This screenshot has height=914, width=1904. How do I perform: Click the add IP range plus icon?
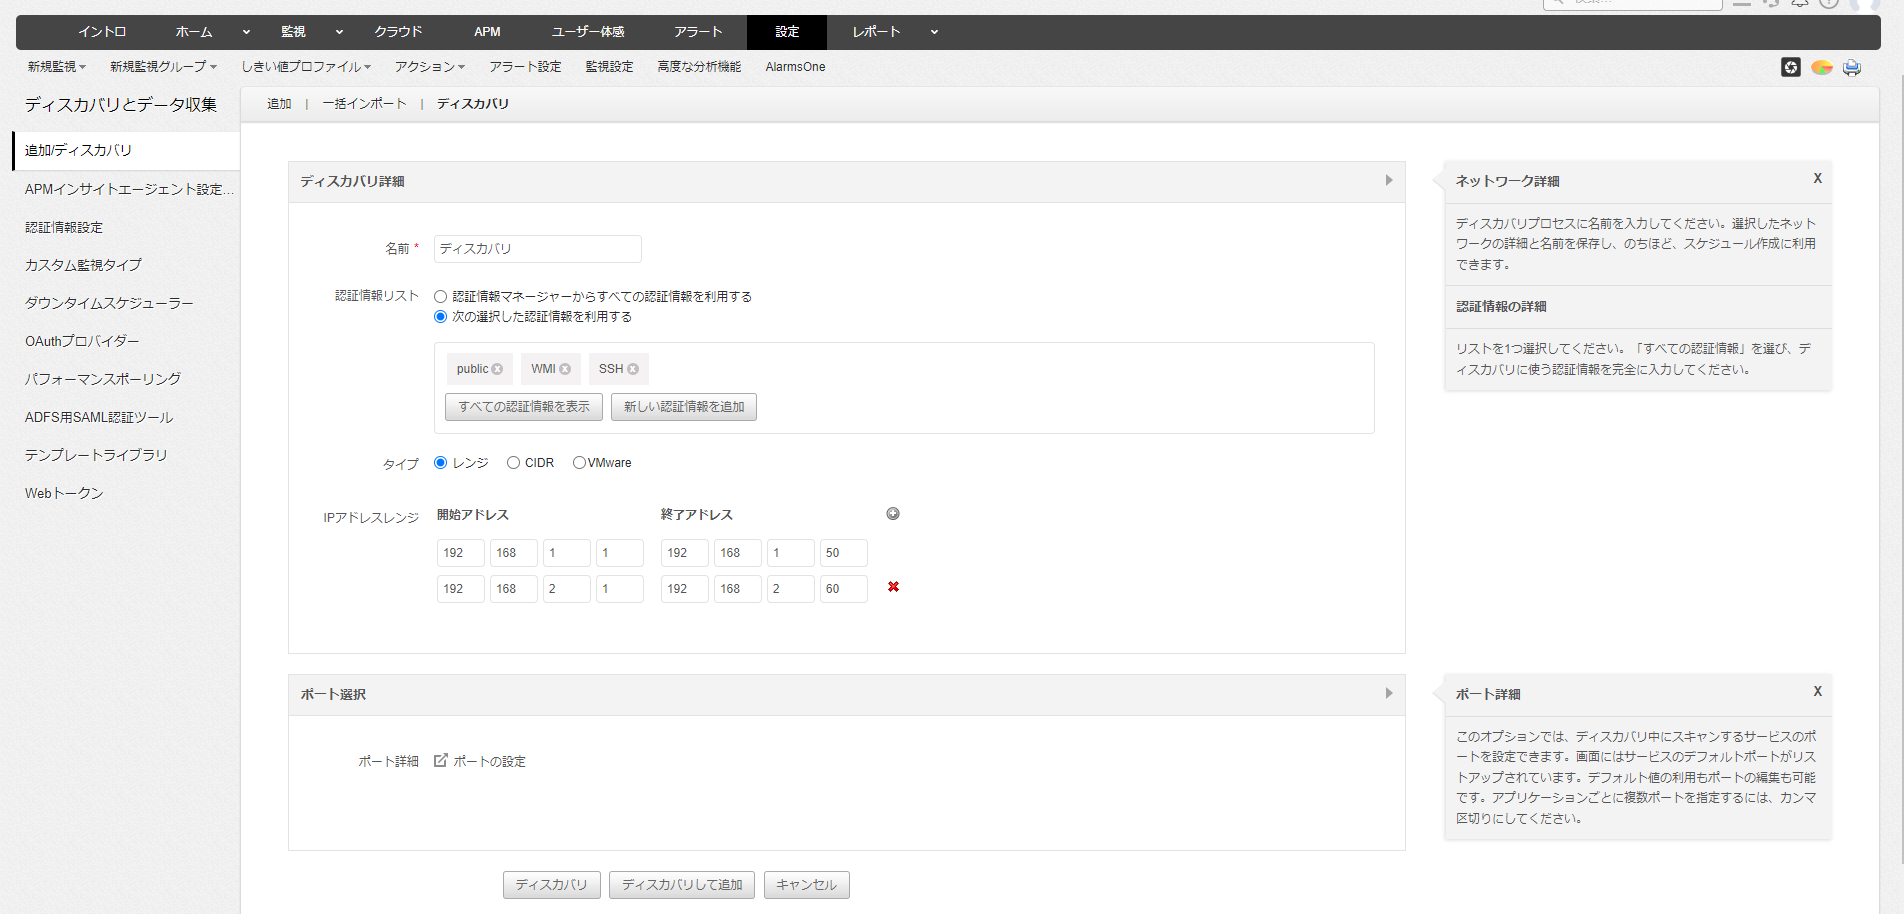pyautogui.click(x=893, y=514)
